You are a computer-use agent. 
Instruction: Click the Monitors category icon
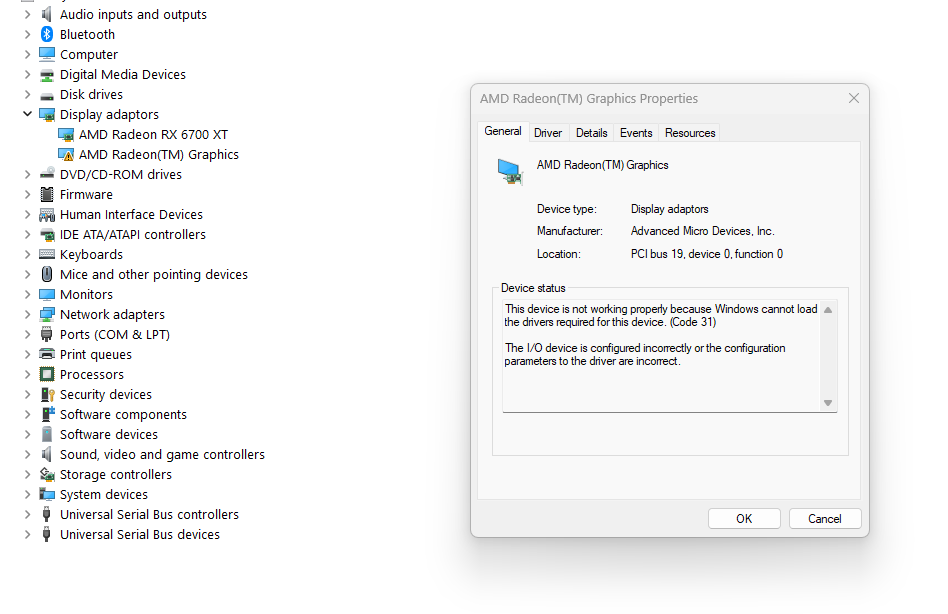pos(47,294)
